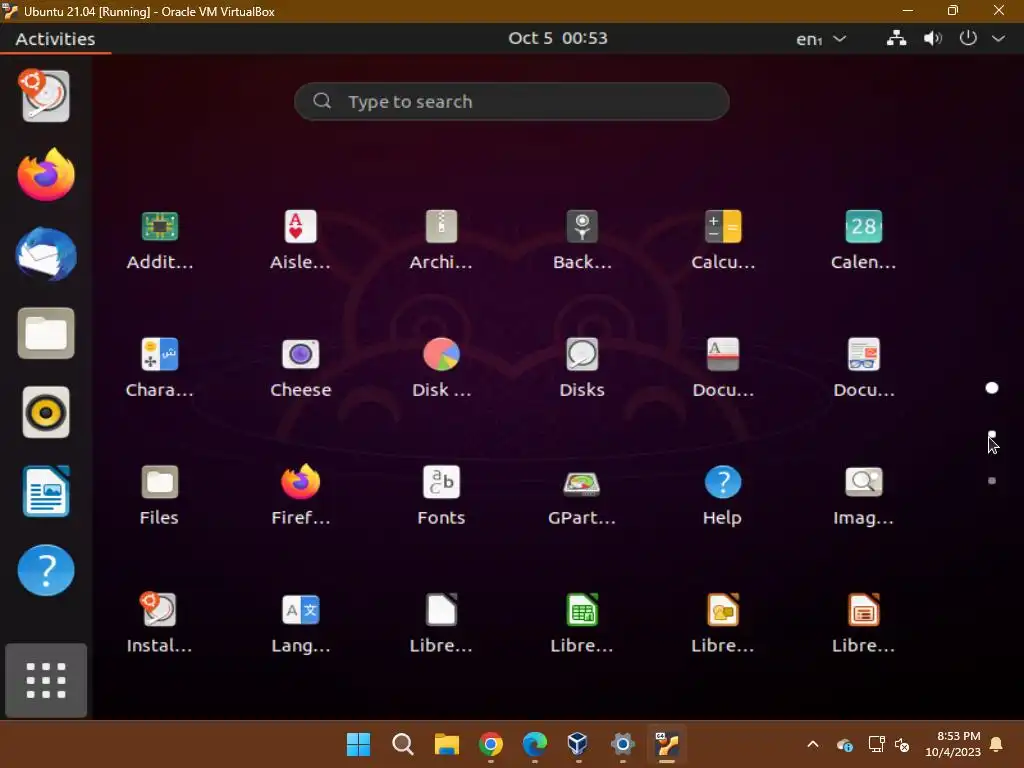Screen dimensions: 1024x768
Task: Launch LibreOffice Impress icon
Action: tap(863, 623)
